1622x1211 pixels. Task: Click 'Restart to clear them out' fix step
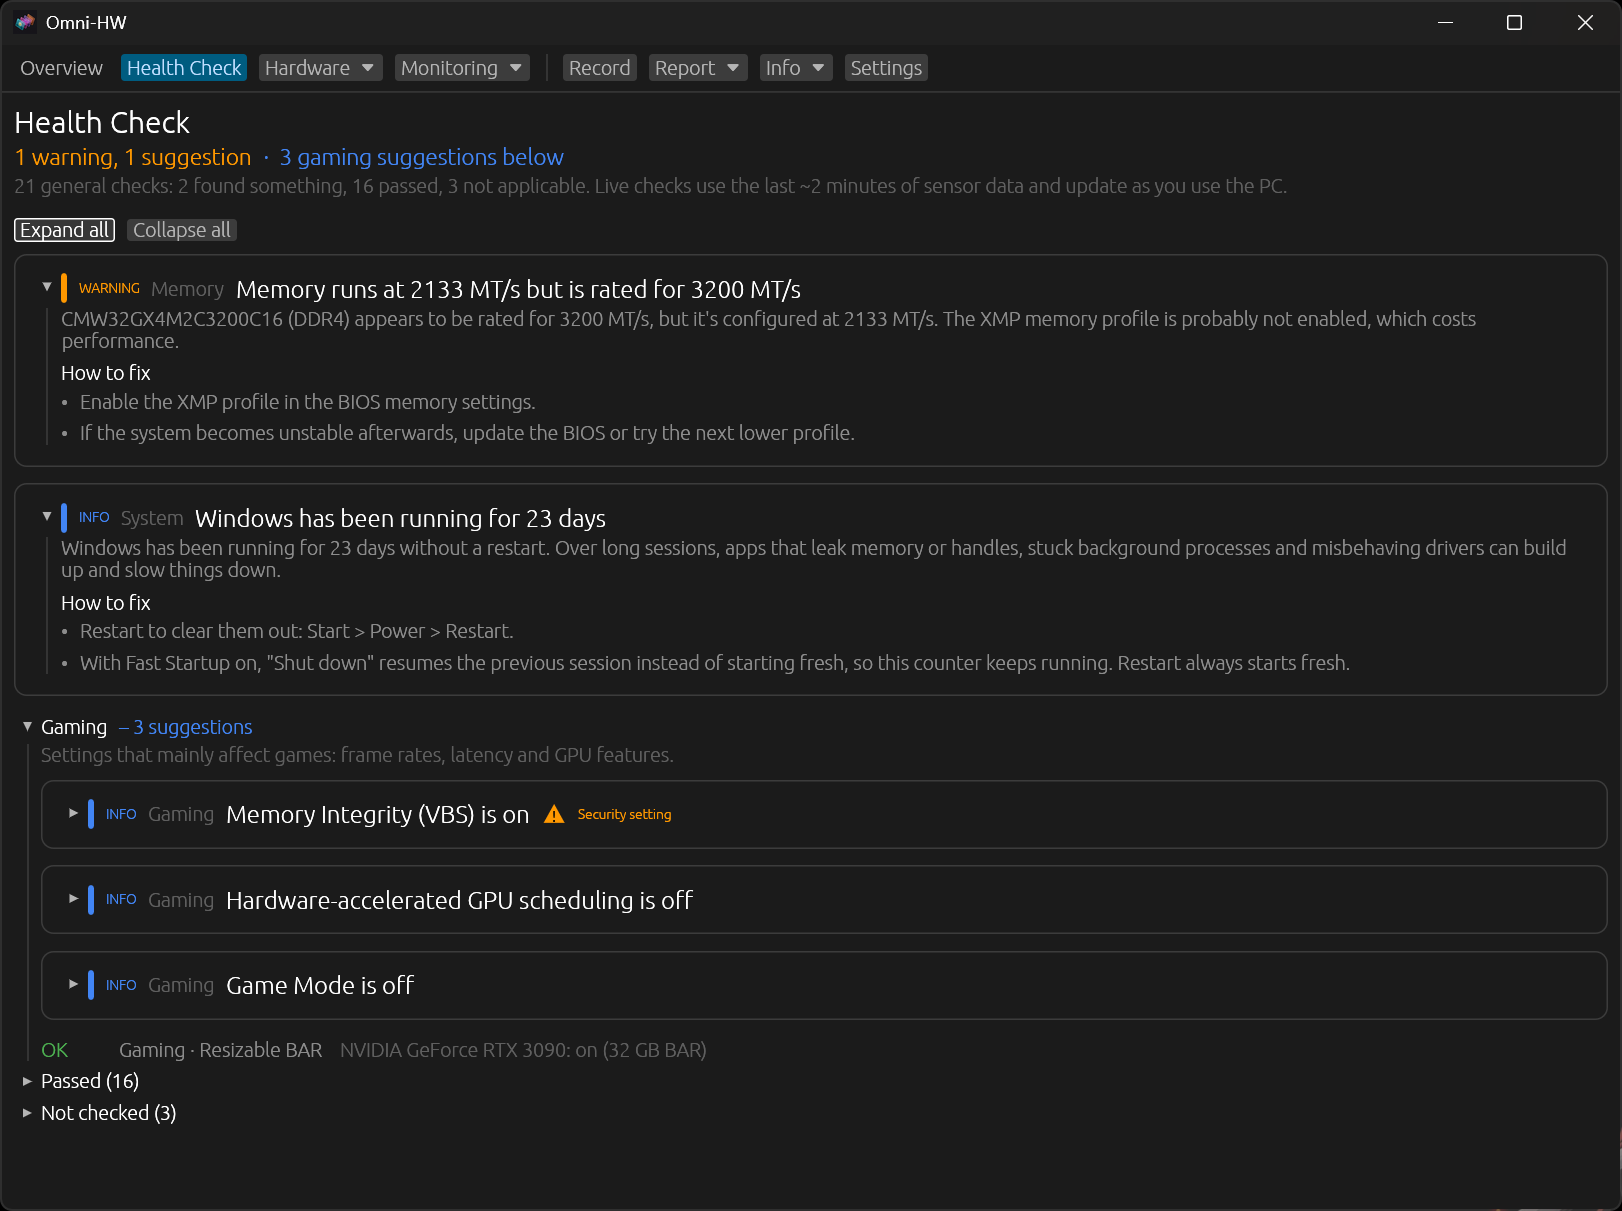297,631
